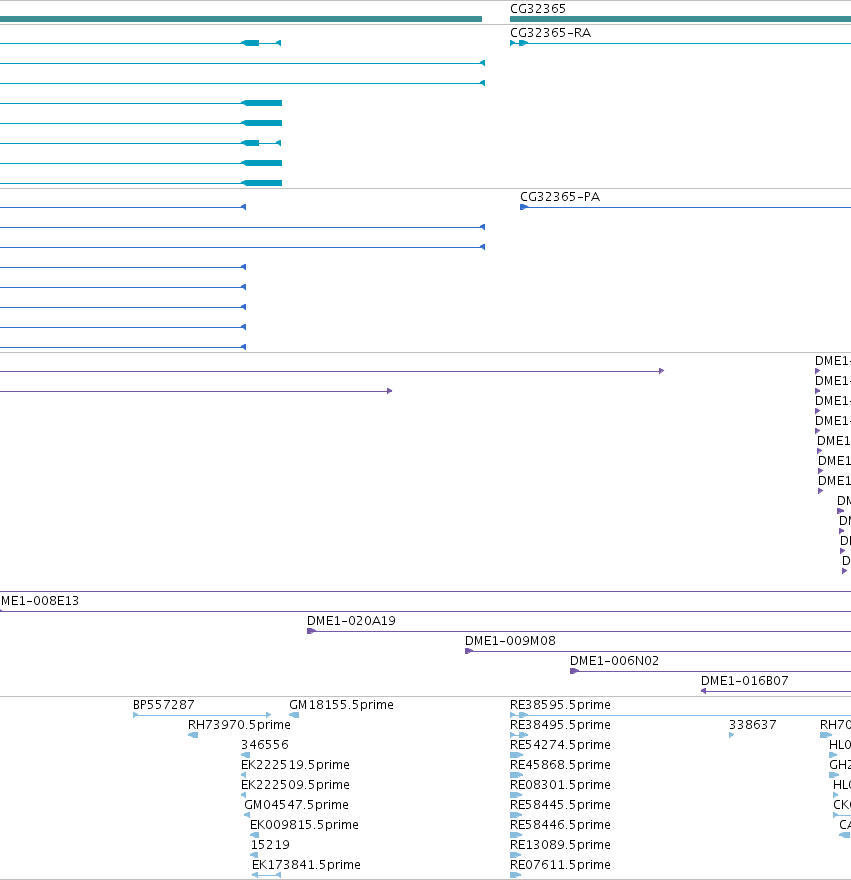
Task: Open the RE58445.5prime EST label
Action: (560, 805)
